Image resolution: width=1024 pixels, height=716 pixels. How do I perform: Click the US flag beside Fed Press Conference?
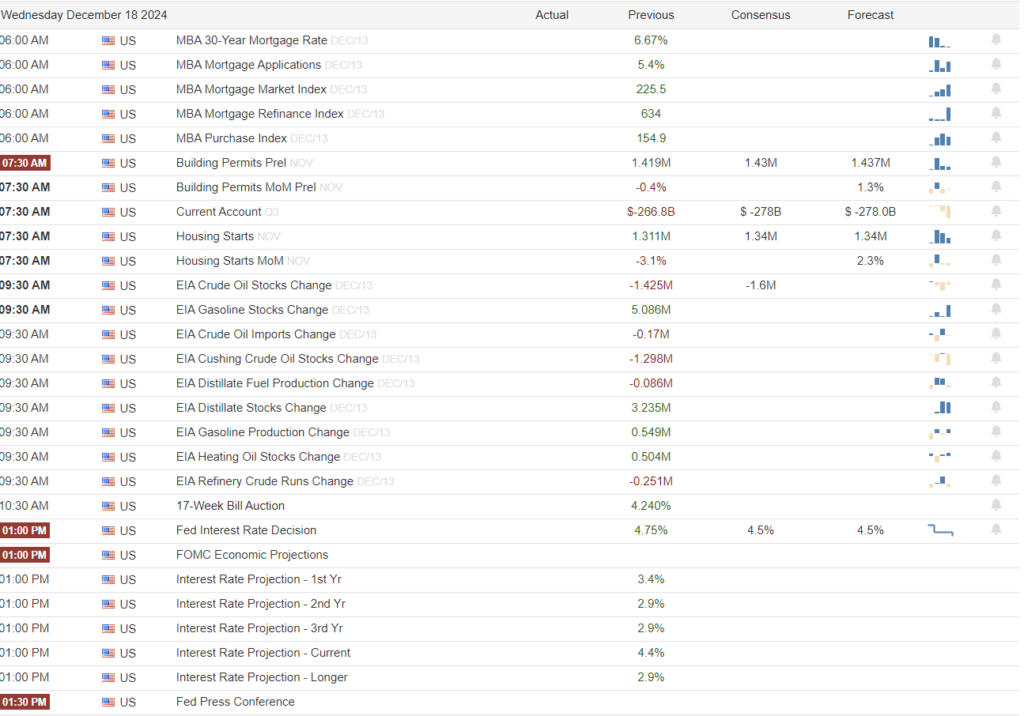[108, 702]
